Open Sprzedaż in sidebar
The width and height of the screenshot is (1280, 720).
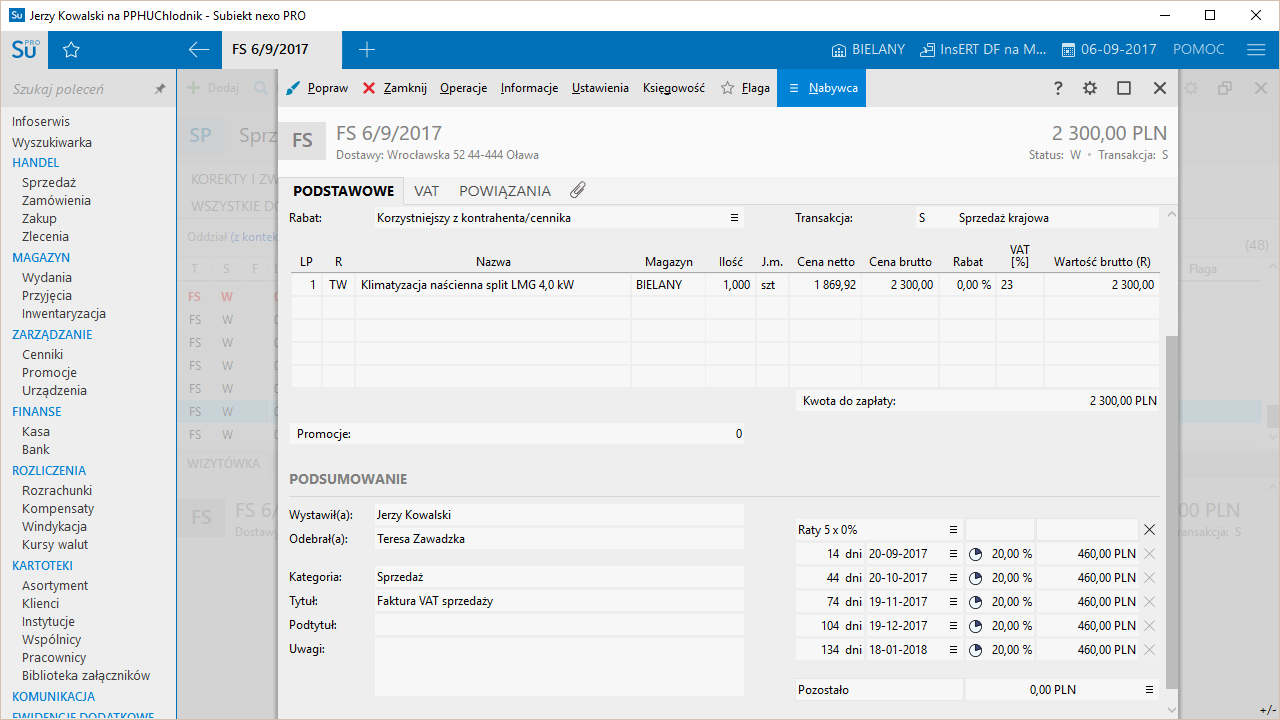49,183
